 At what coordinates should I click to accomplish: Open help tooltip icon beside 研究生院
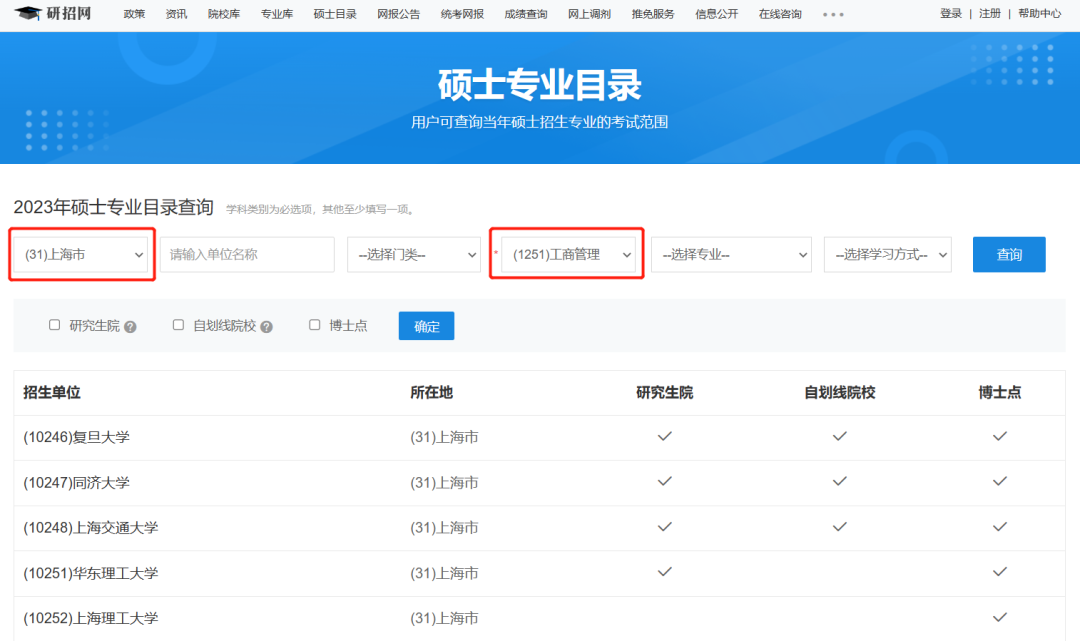pos(130,327)
